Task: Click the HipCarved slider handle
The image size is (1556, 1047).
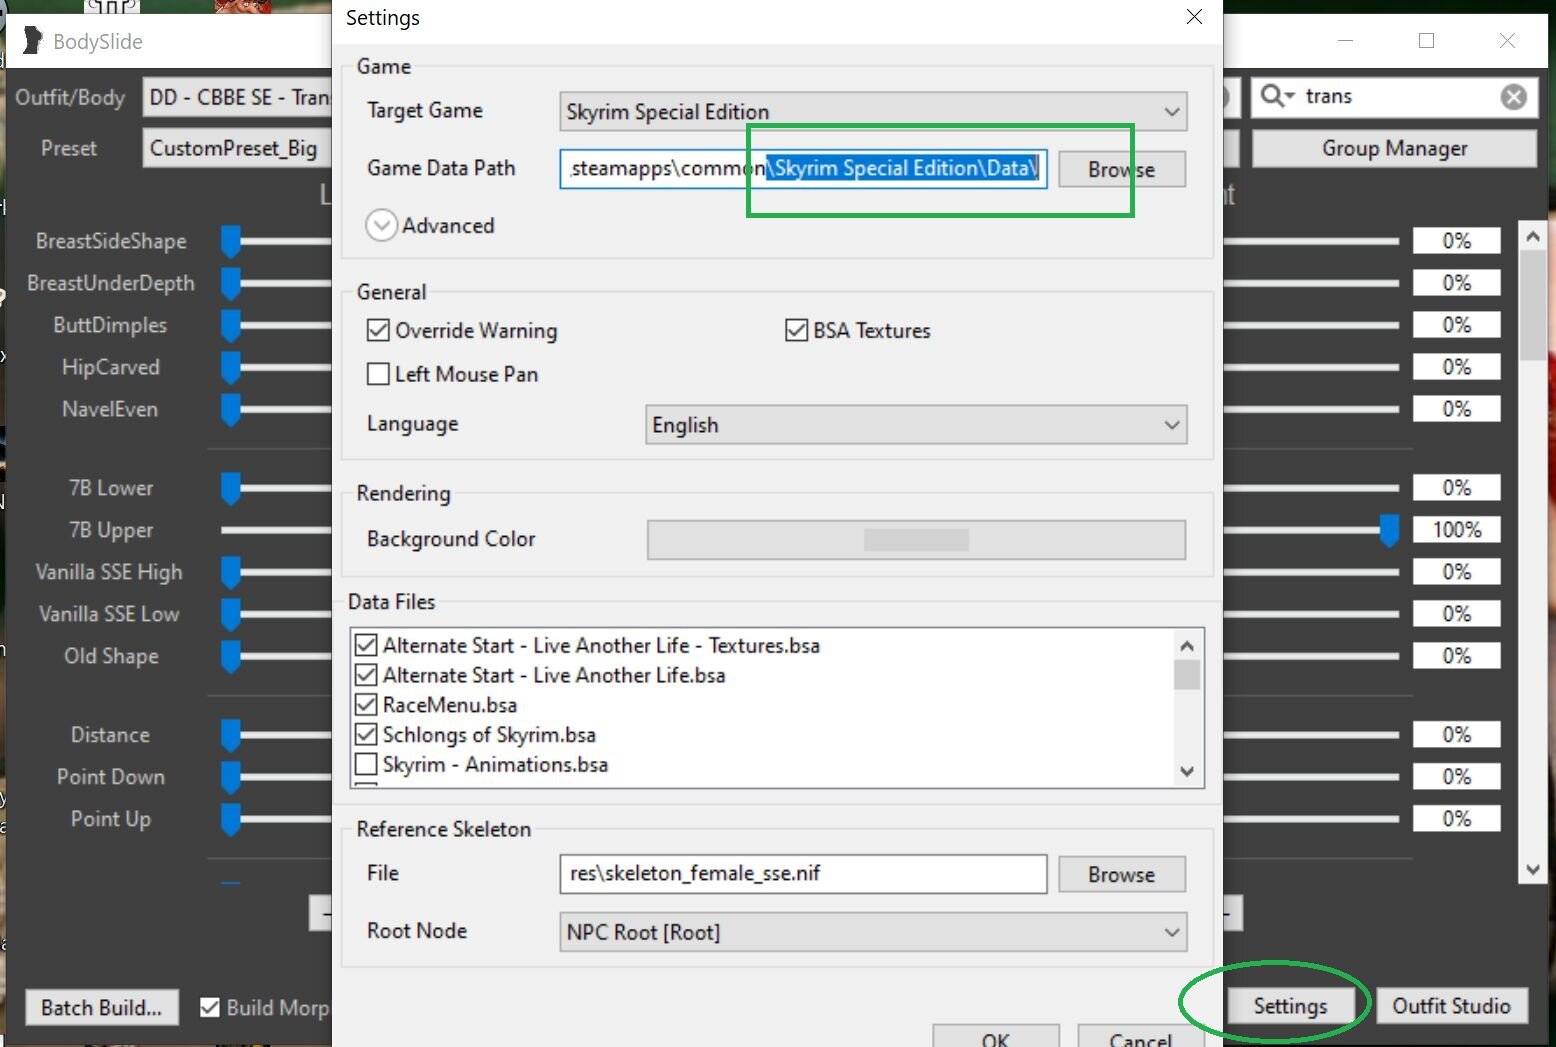Action: tap(231, 367)
